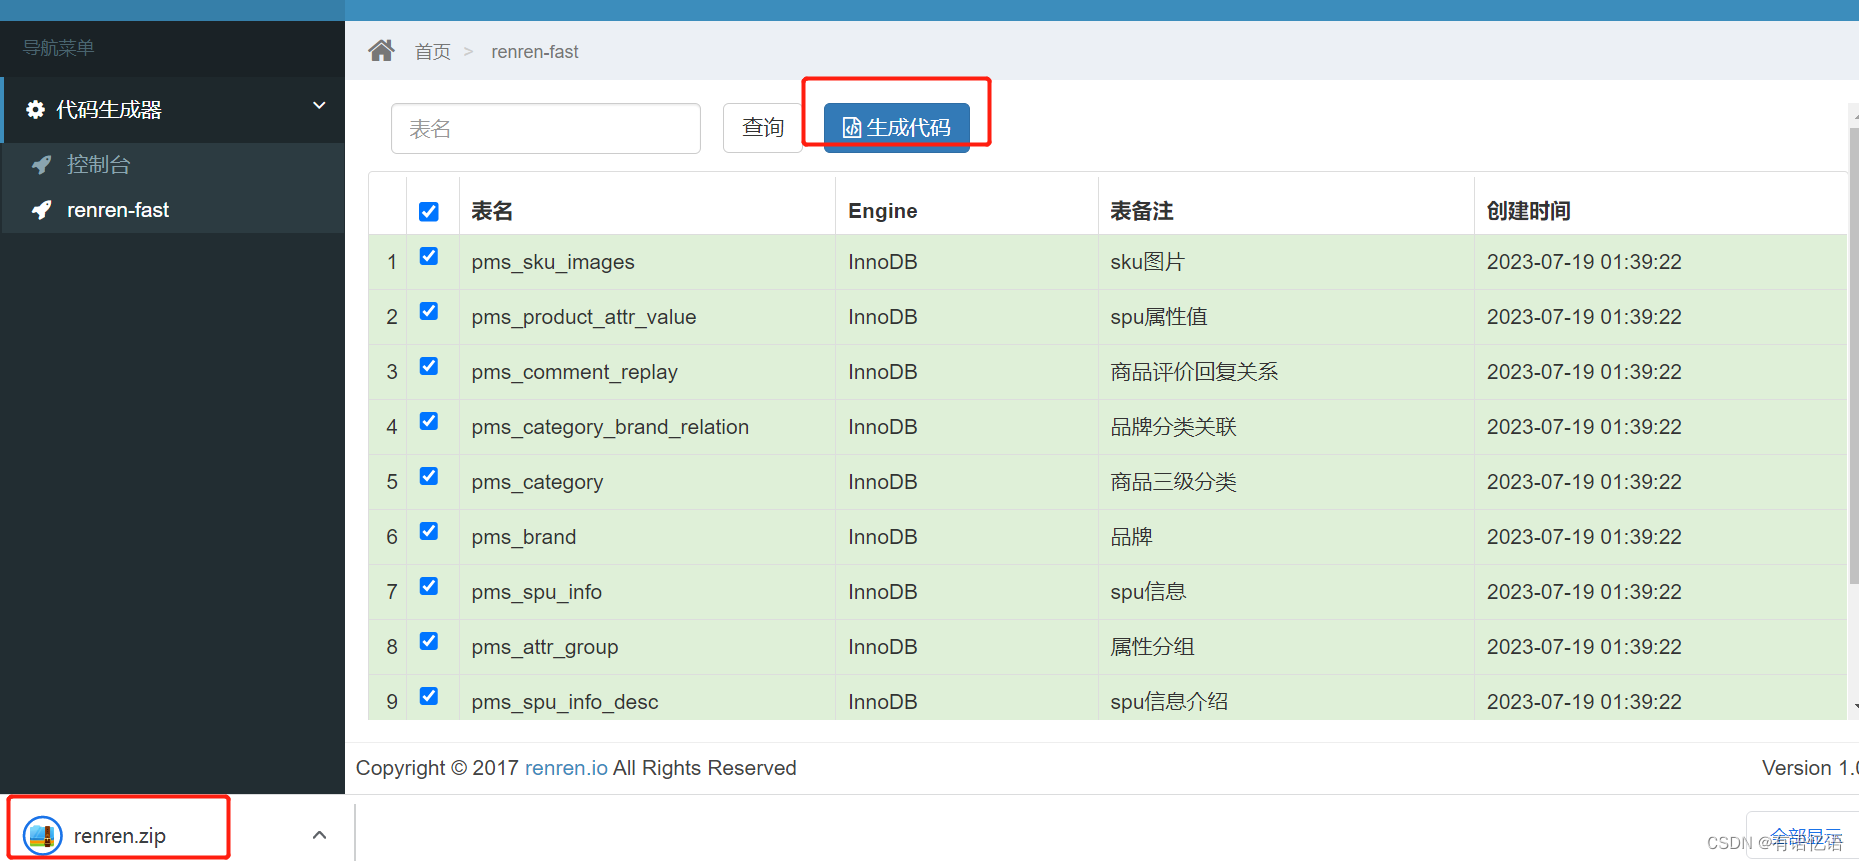Image resolution: width=1859 pixels, height=861 pixels.
Task: Click the 表名 search input field
Action: [546, 128]
